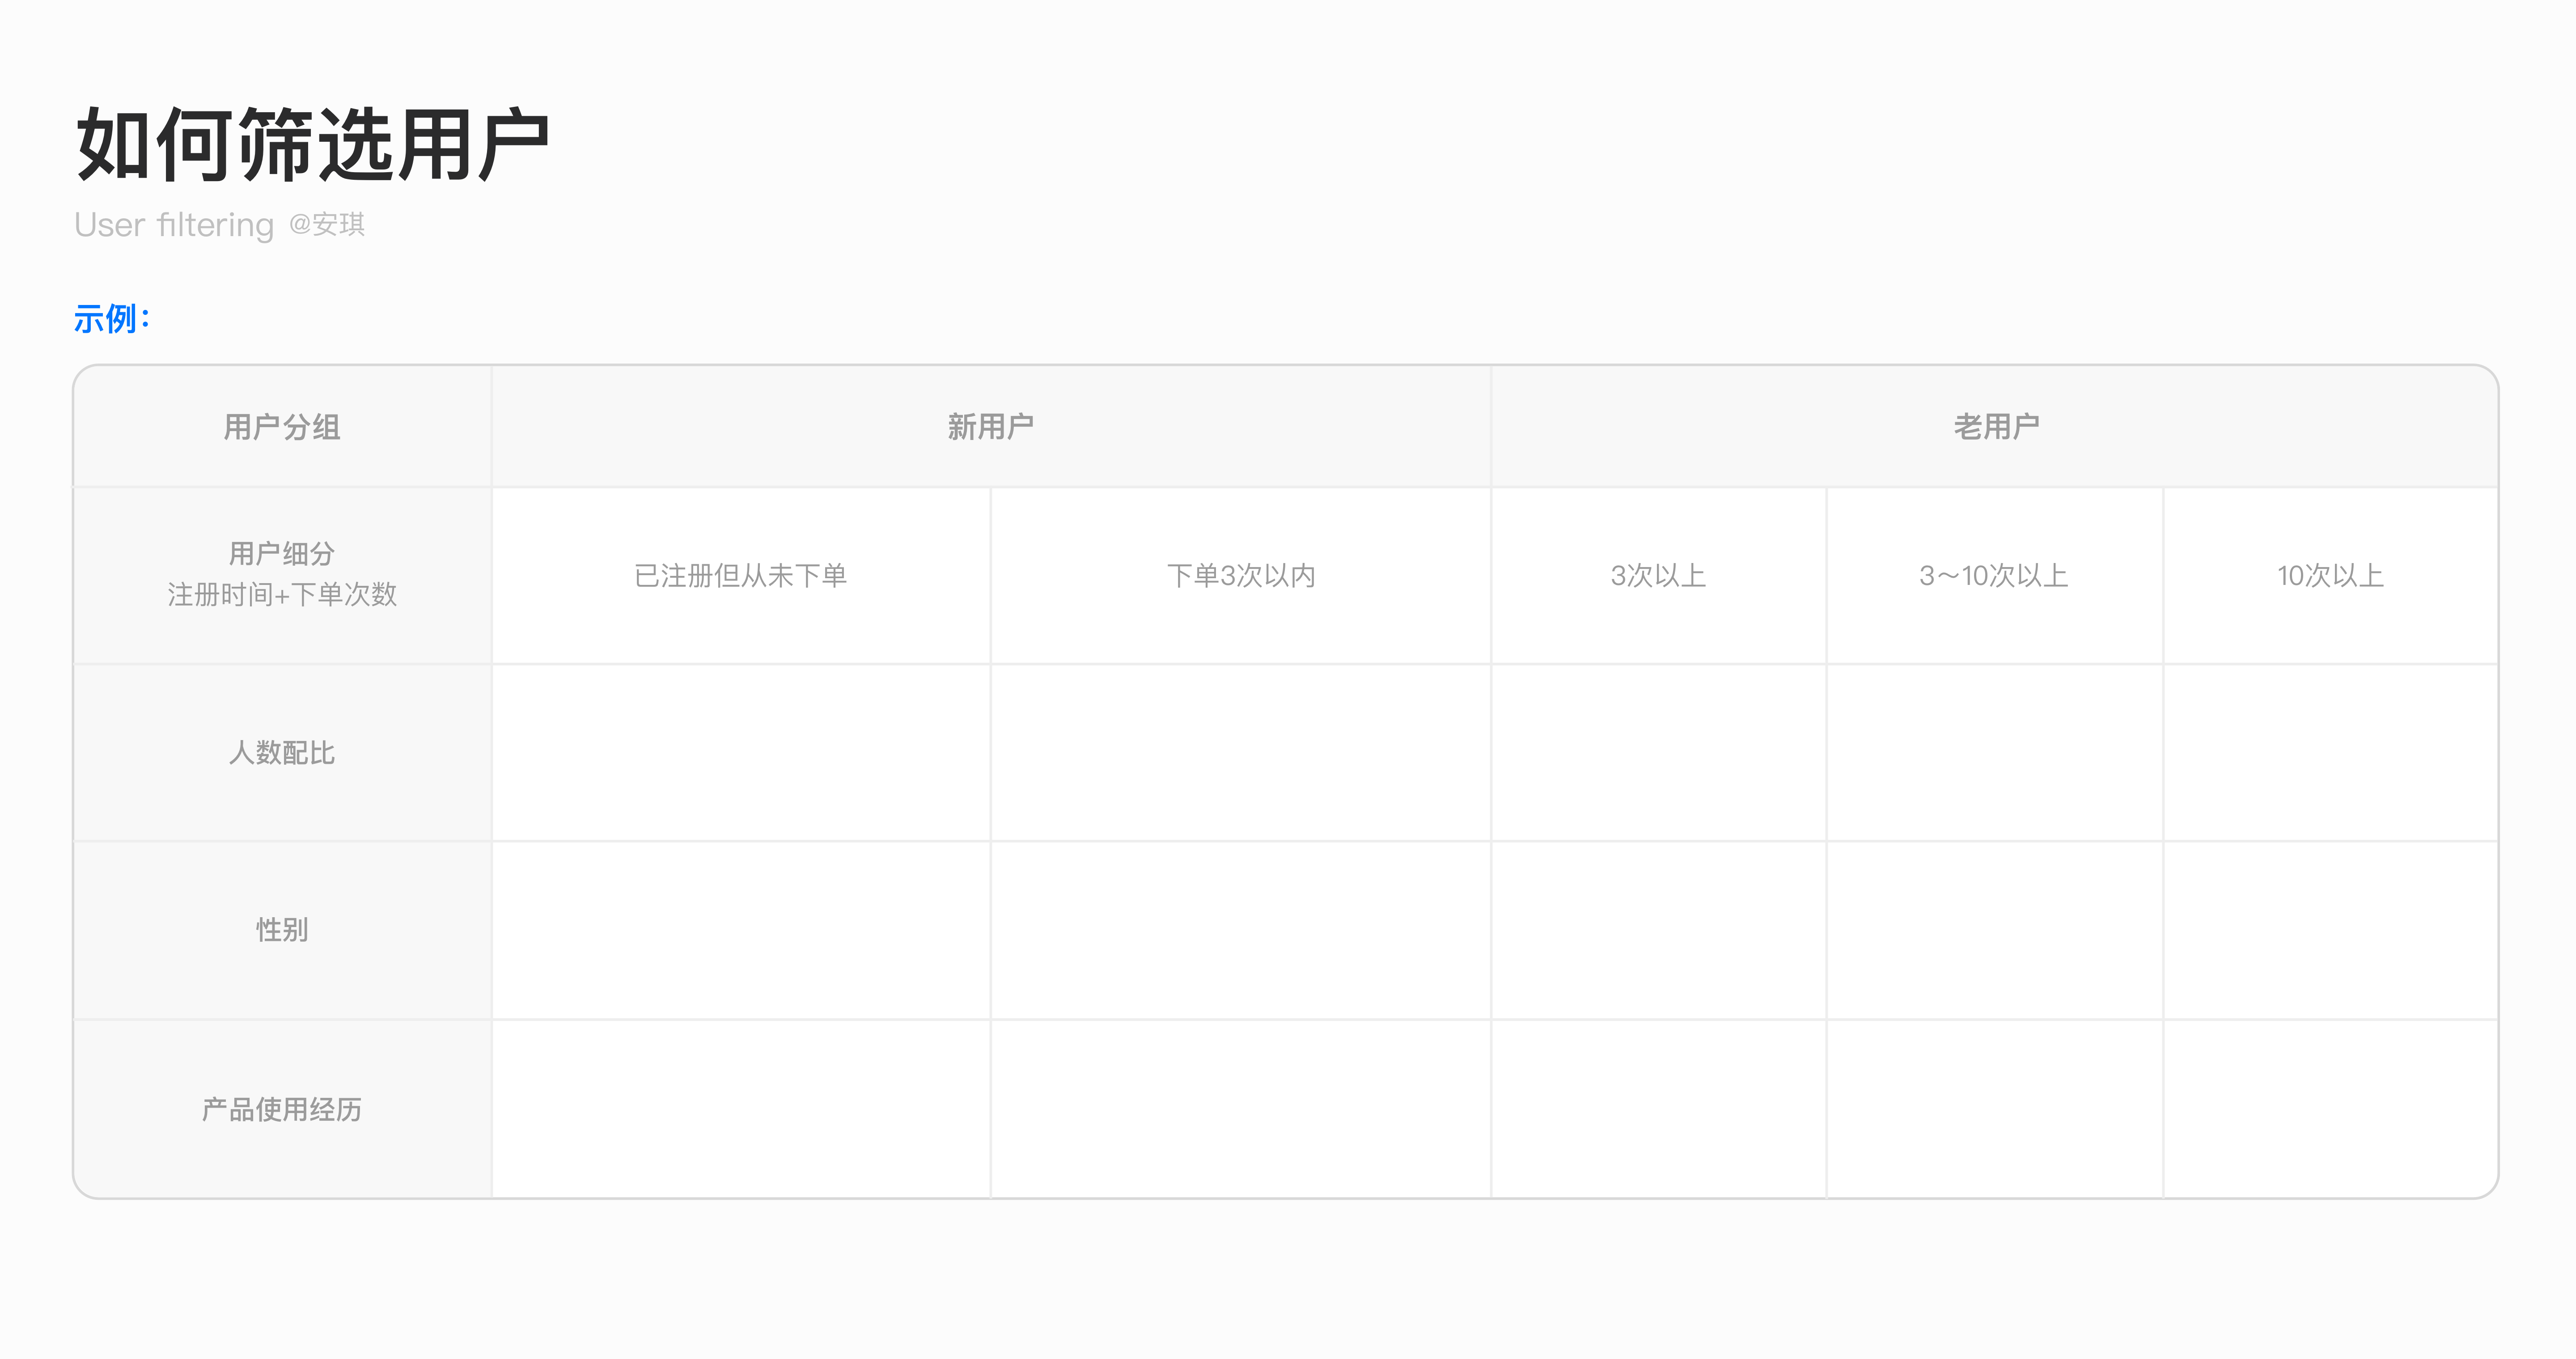Select the 用户分组 header cell
The height and width of the screenshot is (1359, 2576).
[x=282, y=427]
